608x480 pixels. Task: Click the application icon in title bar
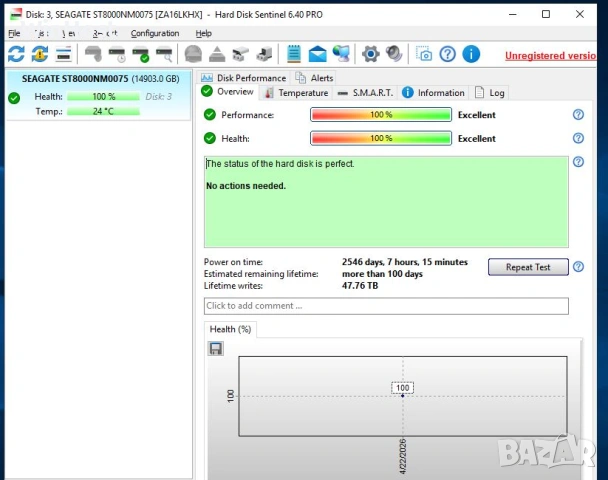16,14
